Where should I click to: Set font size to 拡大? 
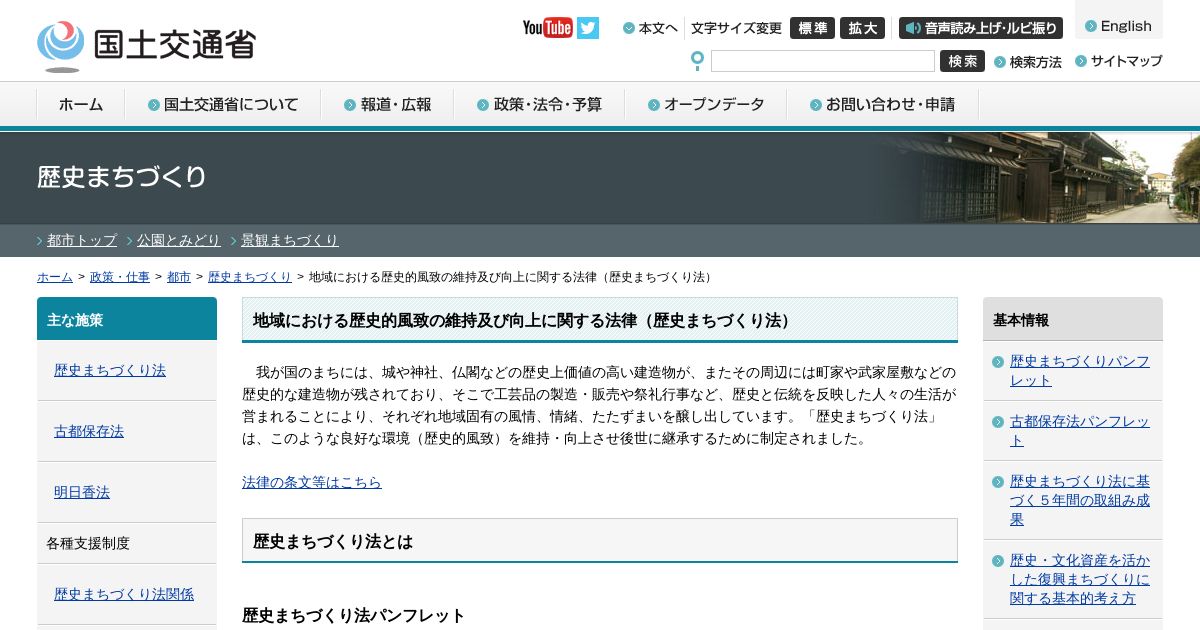(862, 28)
